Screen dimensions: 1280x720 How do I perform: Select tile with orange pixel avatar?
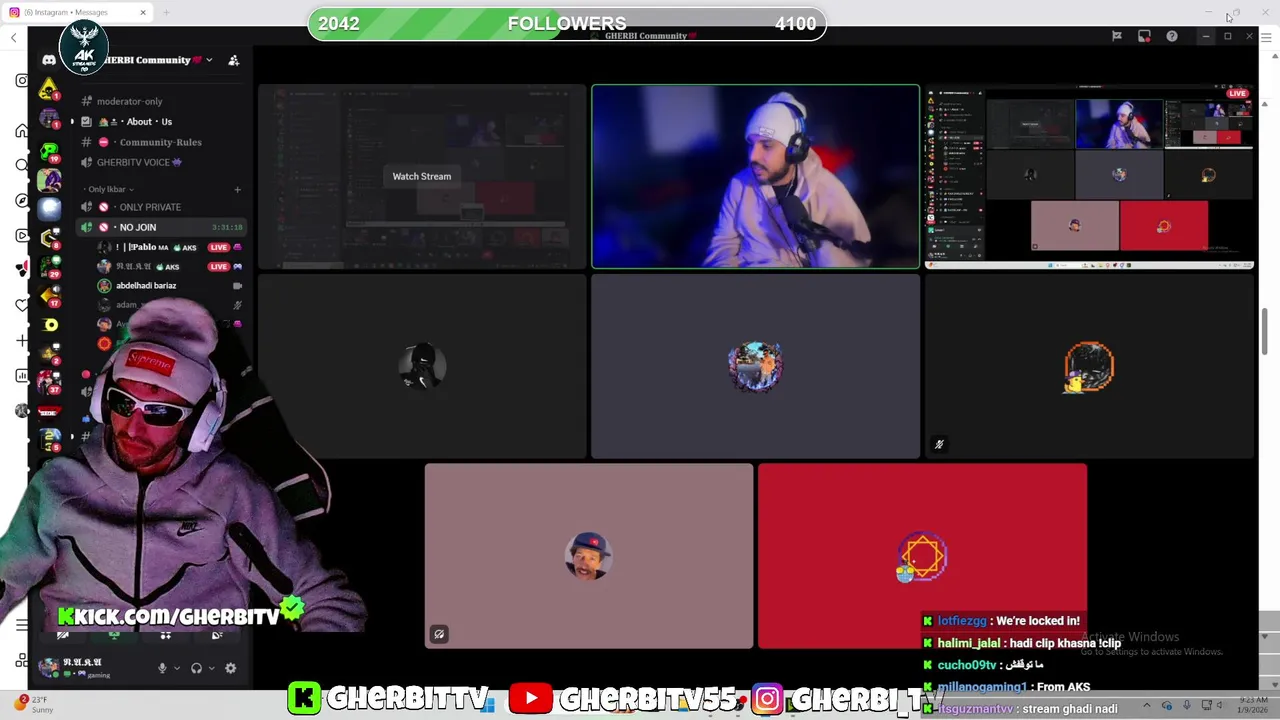(1089, 366)
